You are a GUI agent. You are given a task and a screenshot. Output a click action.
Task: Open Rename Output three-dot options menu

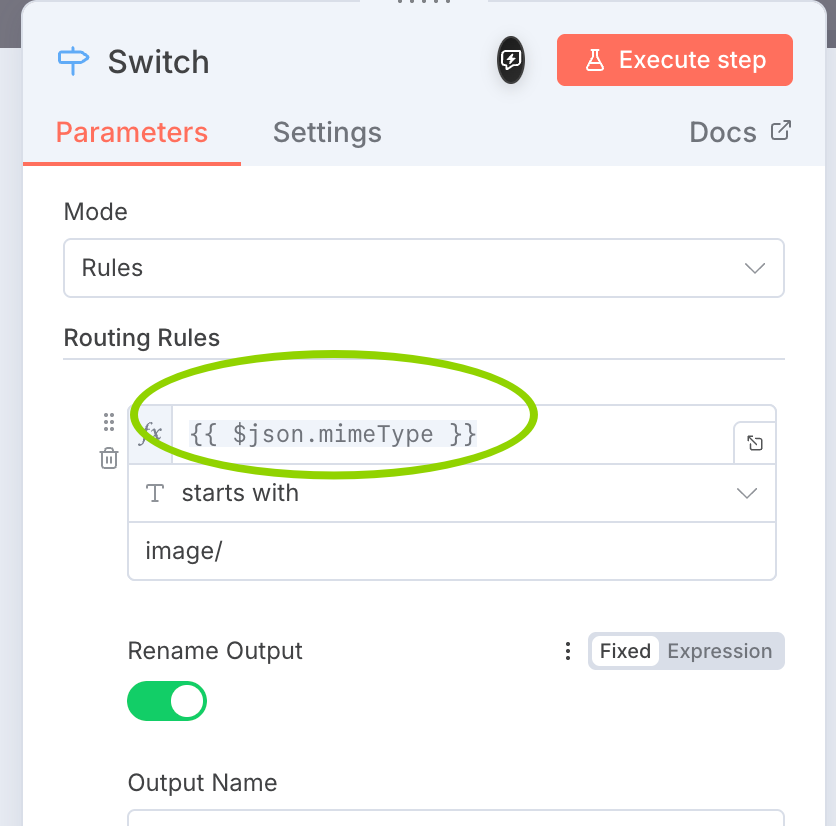(568, 652)
